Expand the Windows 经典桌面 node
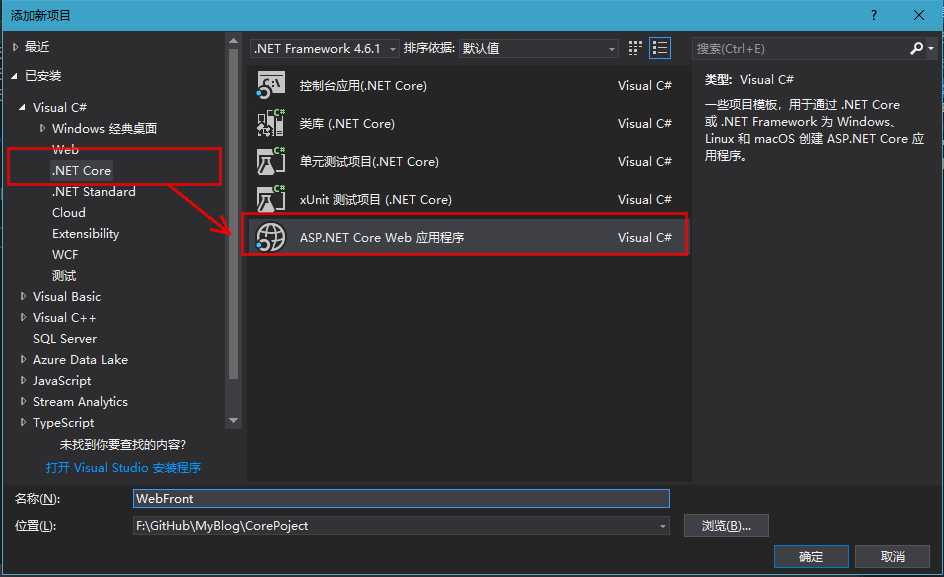The image size is (944, 577). [x=42, y=128]
